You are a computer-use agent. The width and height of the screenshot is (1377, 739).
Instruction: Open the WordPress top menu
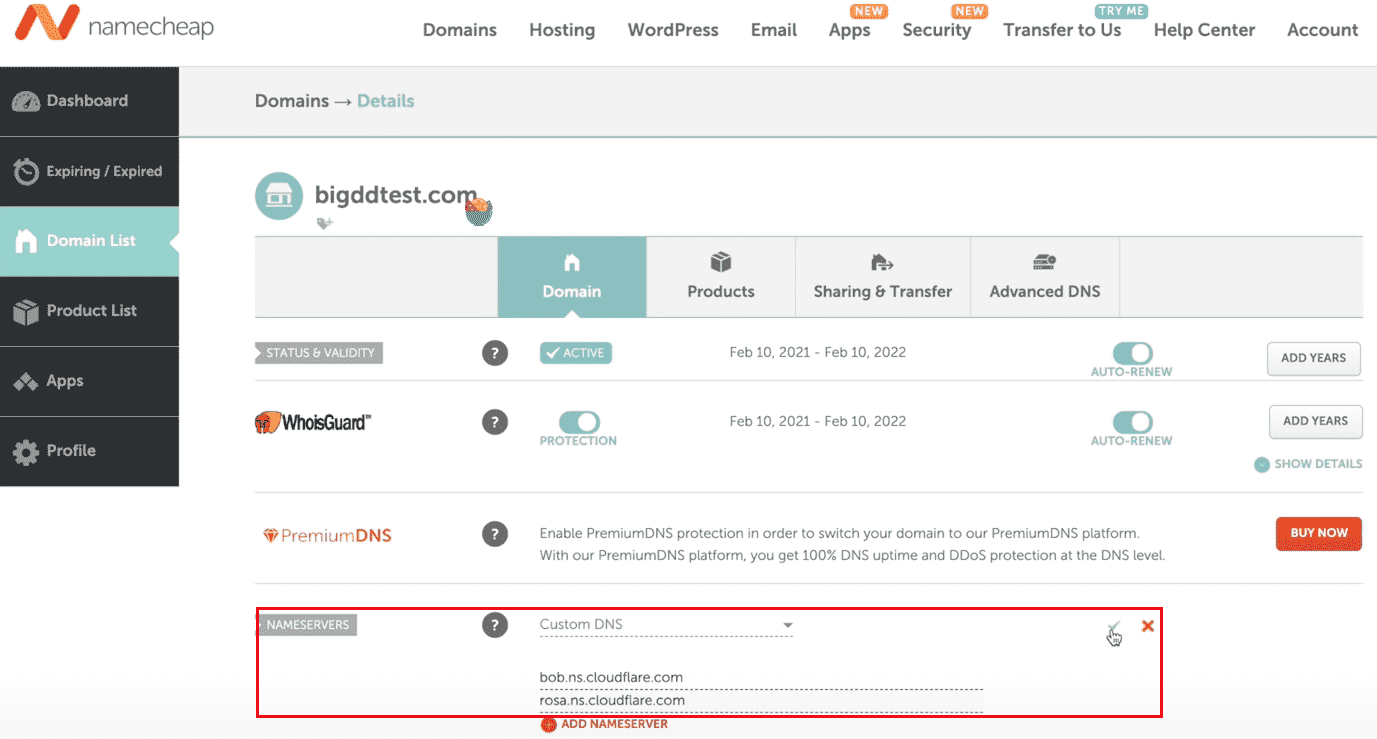(673, 30)
